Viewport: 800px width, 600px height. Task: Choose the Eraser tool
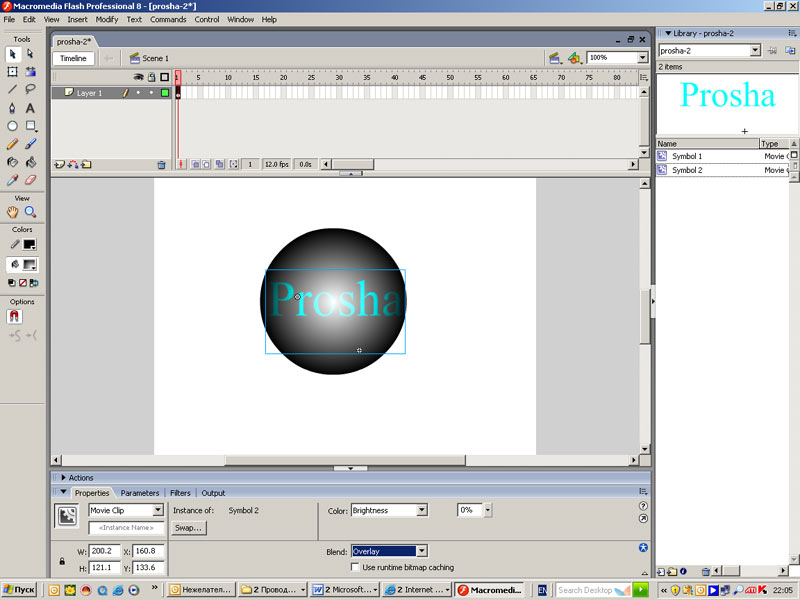pyautogui.click(x=30, y=181)
